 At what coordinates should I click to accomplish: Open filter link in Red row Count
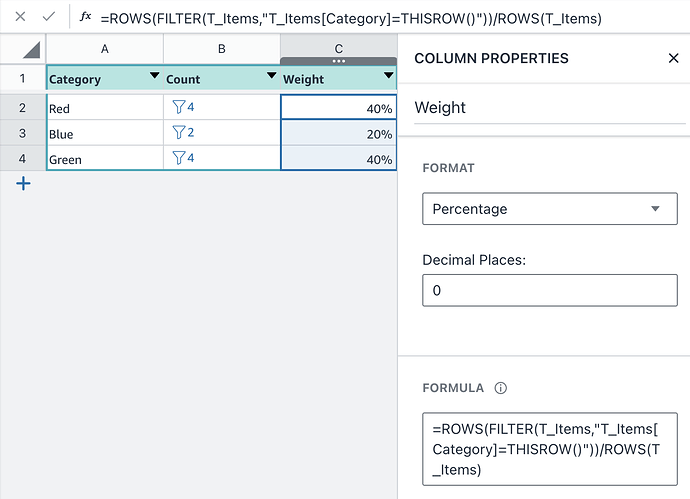pyautogui.click(x=183, y=106)
